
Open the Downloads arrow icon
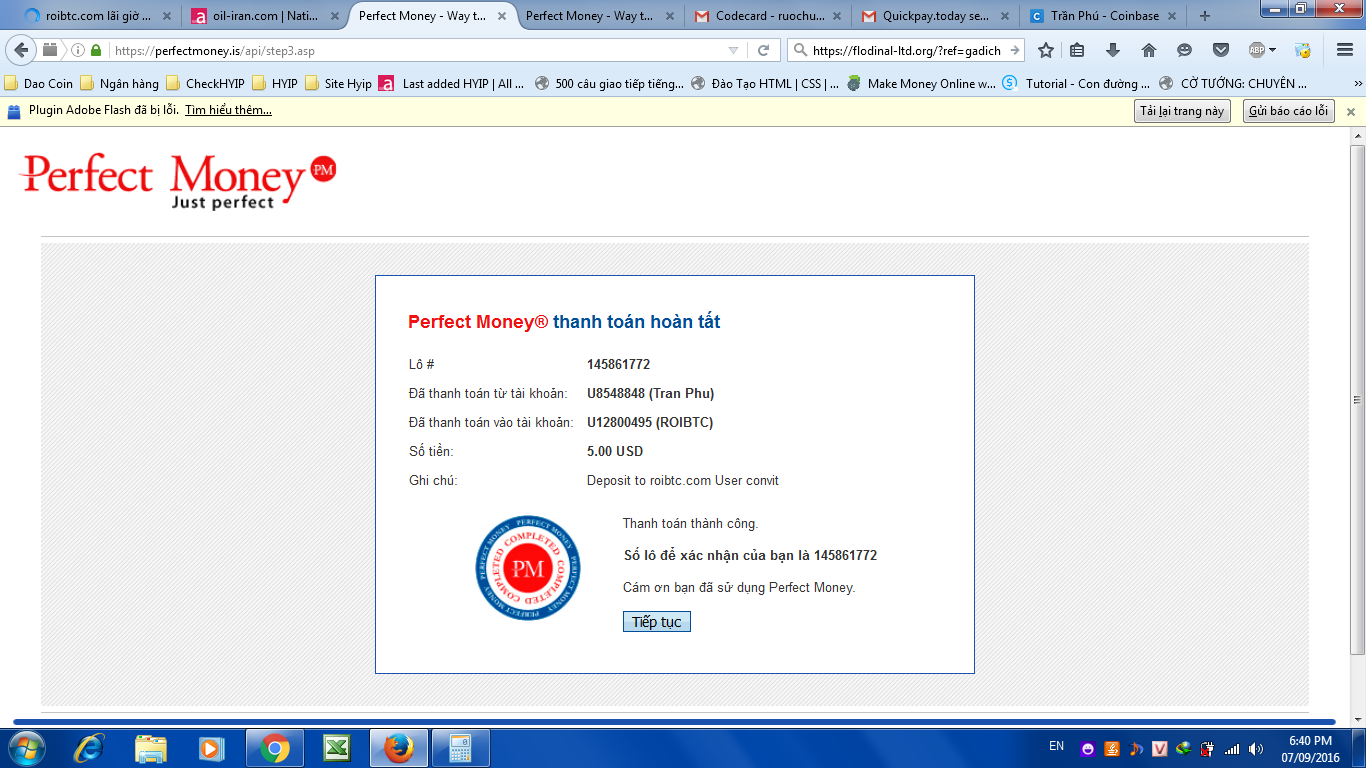pos(1113,50)
